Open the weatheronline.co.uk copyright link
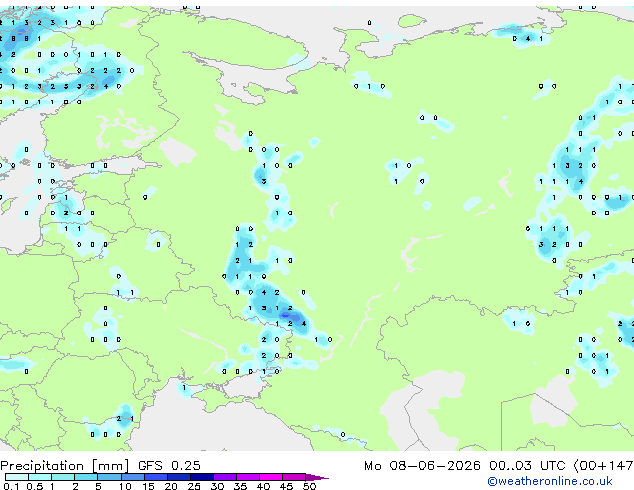This screenshot has width=634, height=490. pos(550,481)
